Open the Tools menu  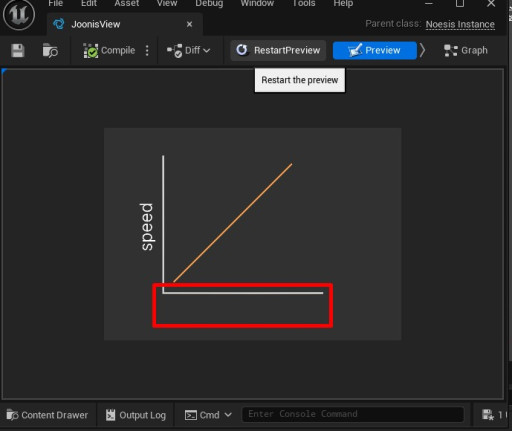click(x=304, y=4)
